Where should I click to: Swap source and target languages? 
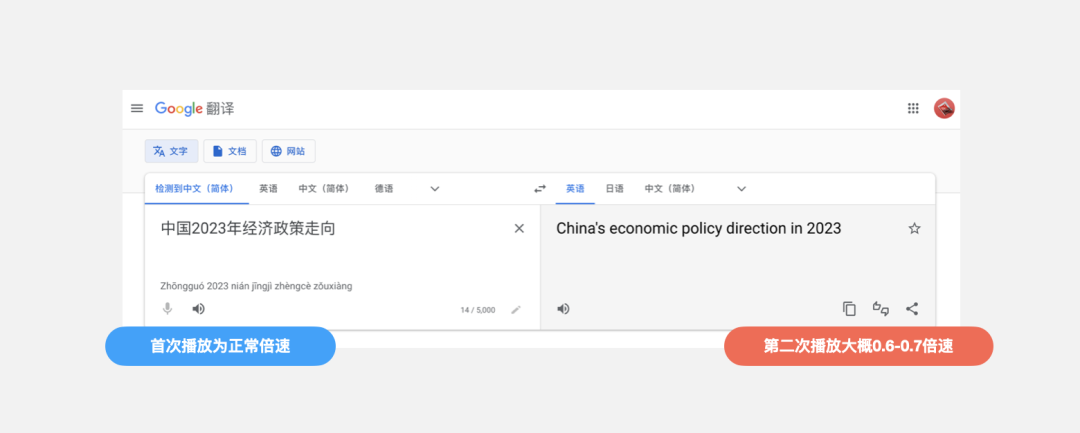pos(540,189)
